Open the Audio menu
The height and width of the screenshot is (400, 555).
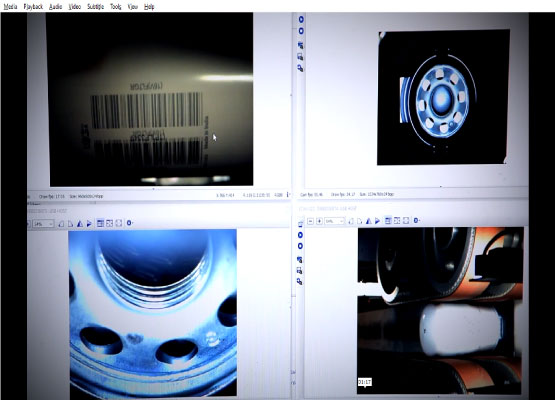click(56, 6)
